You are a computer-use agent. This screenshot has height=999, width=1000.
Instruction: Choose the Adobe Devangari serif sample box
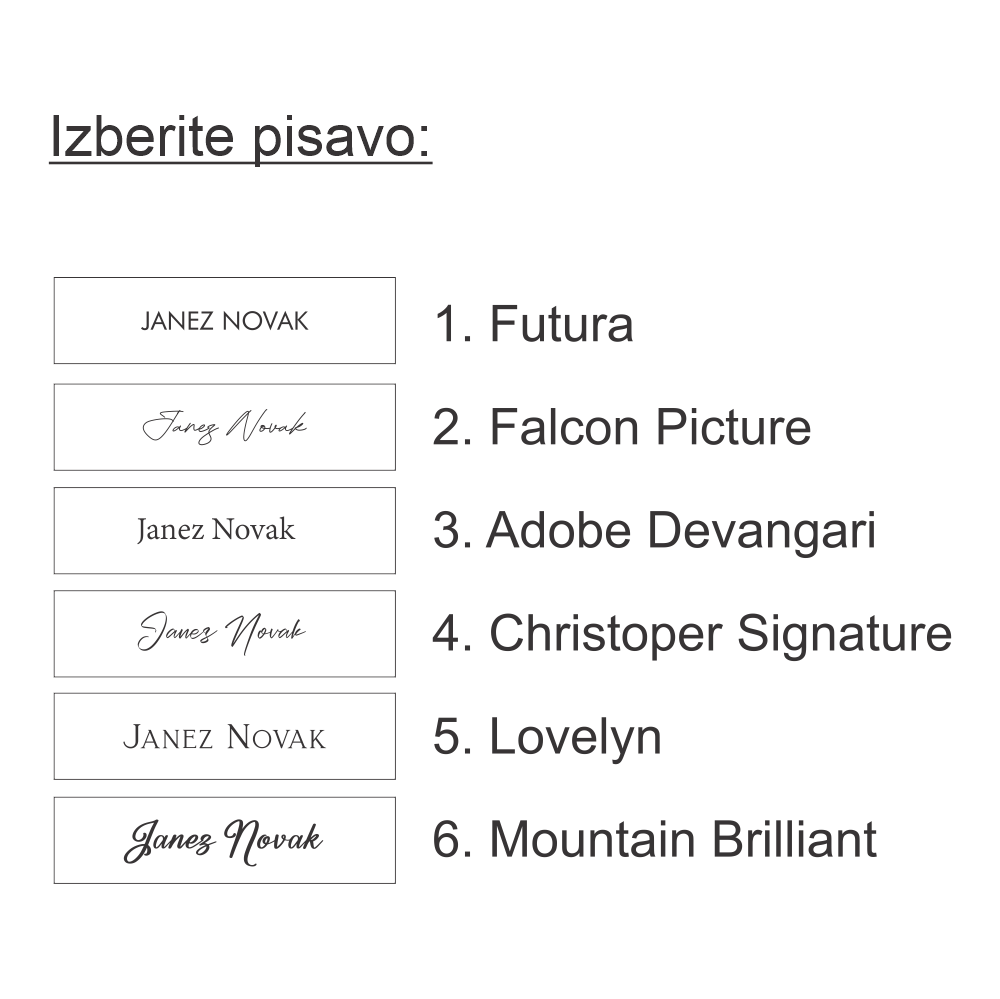[224, 530]
